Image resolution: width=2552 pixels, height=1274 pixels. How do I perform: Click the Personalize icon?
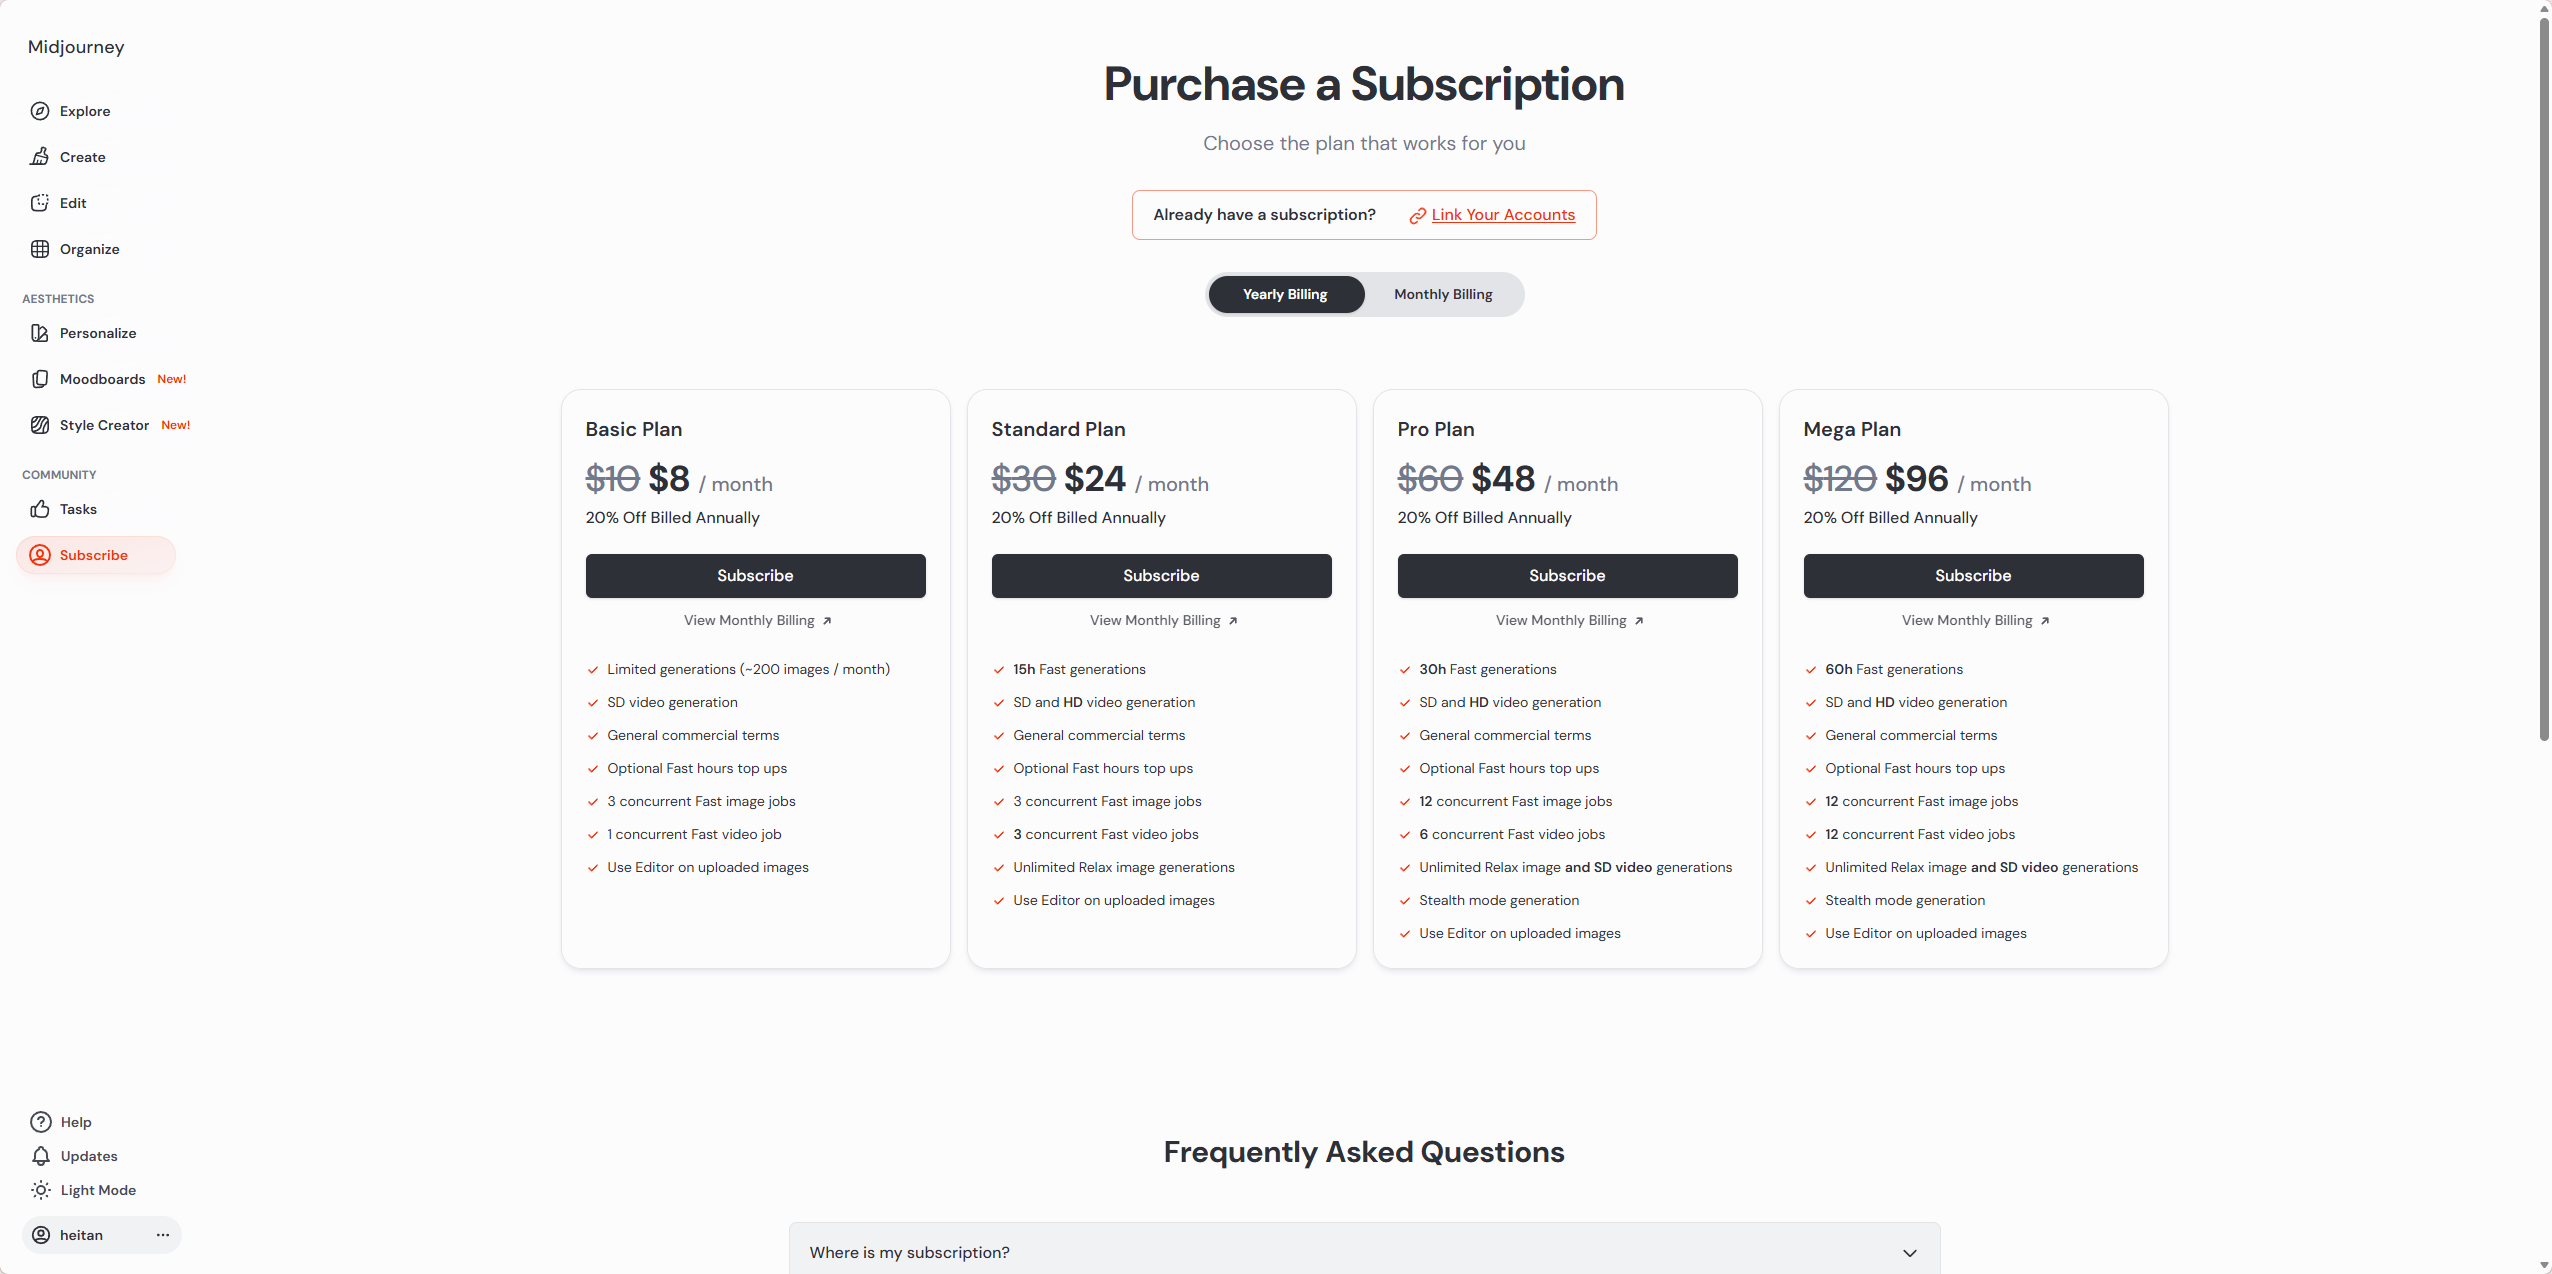tap(40, 333)
